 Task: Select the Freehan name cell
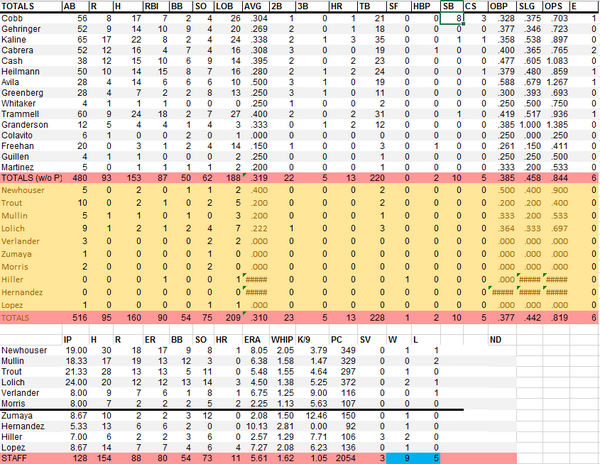click(31, 146)
